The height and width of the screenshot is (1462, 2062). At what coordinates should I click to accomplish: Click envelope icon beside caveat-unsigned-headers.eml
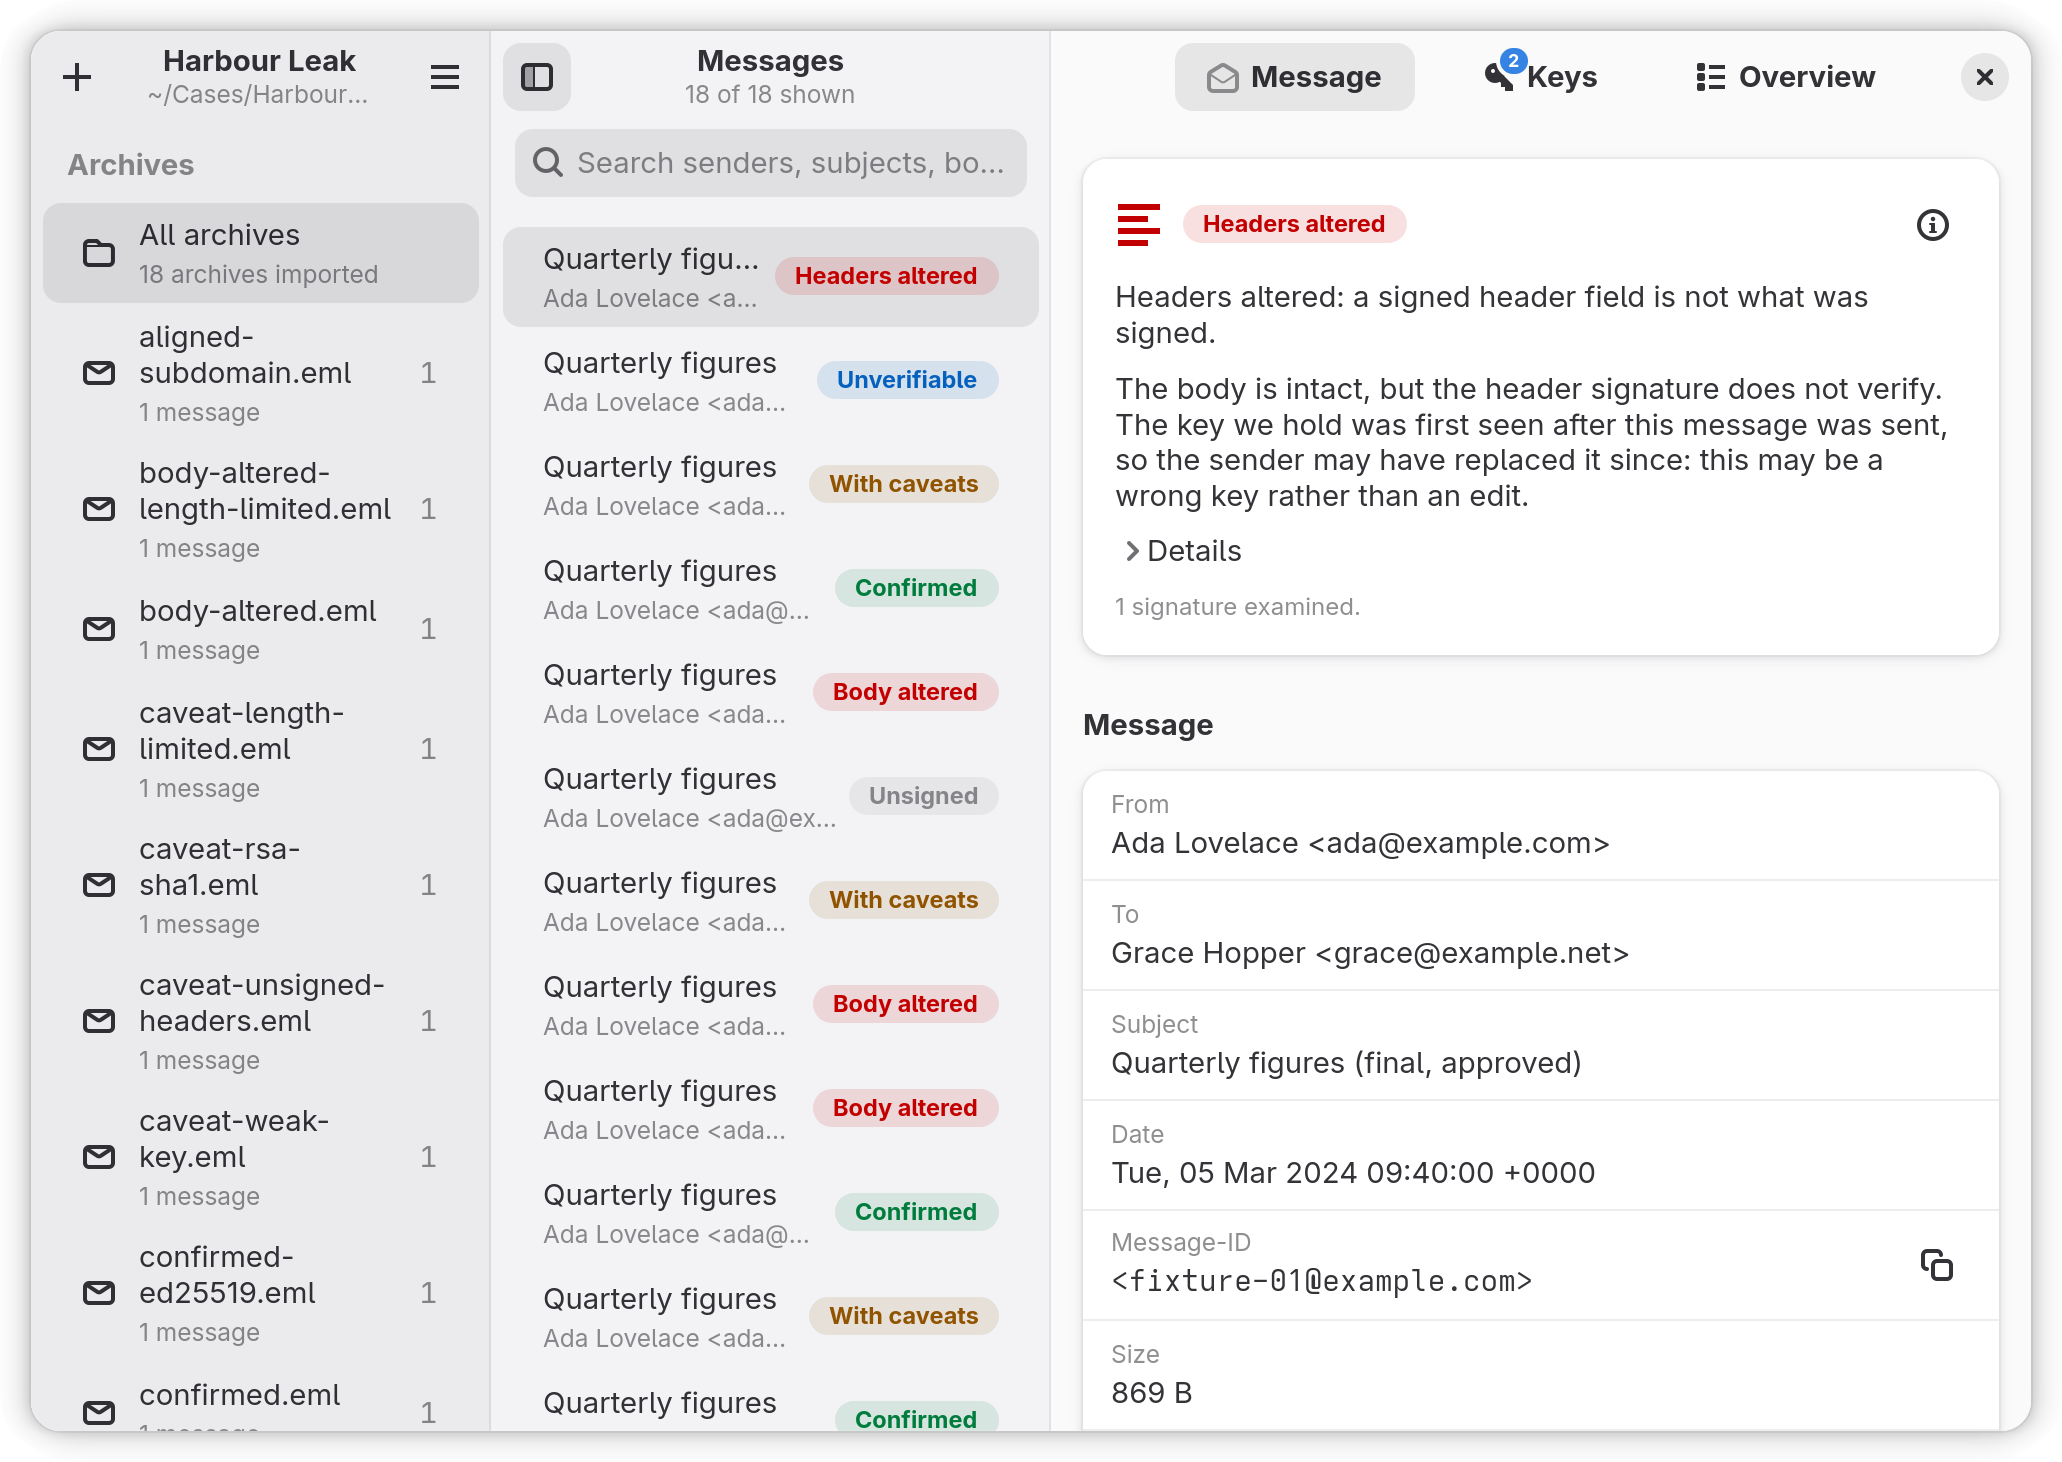98,1021
